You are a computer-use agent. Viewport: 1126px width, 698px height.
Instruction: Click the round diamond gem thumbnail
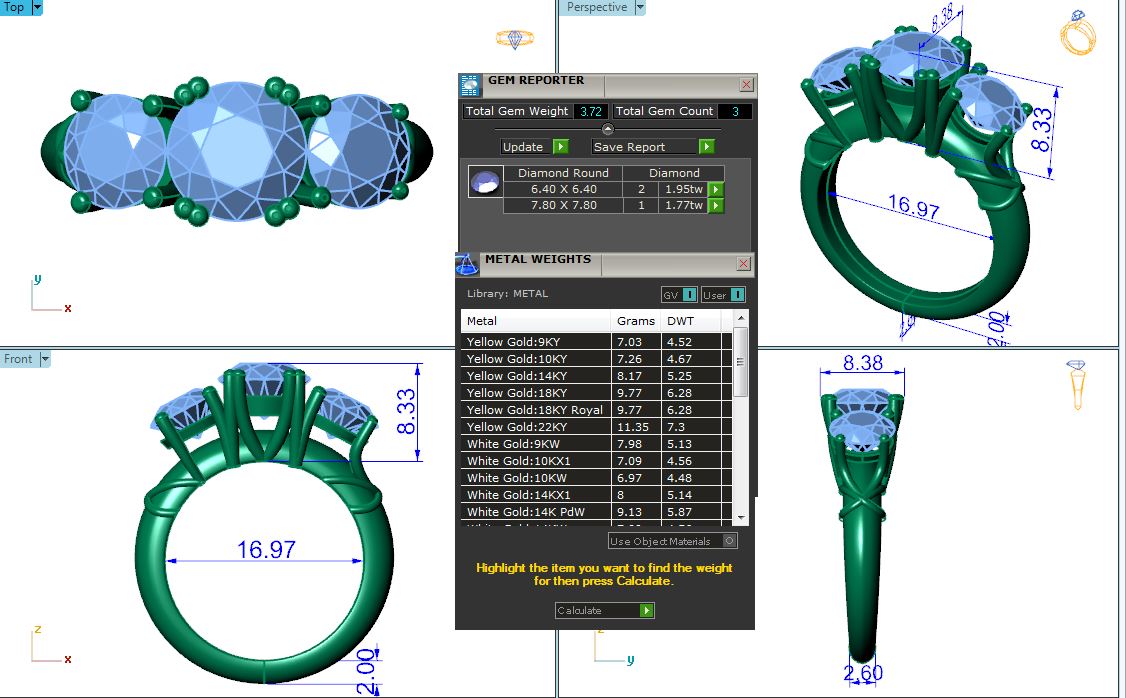[x=485, y=182]
